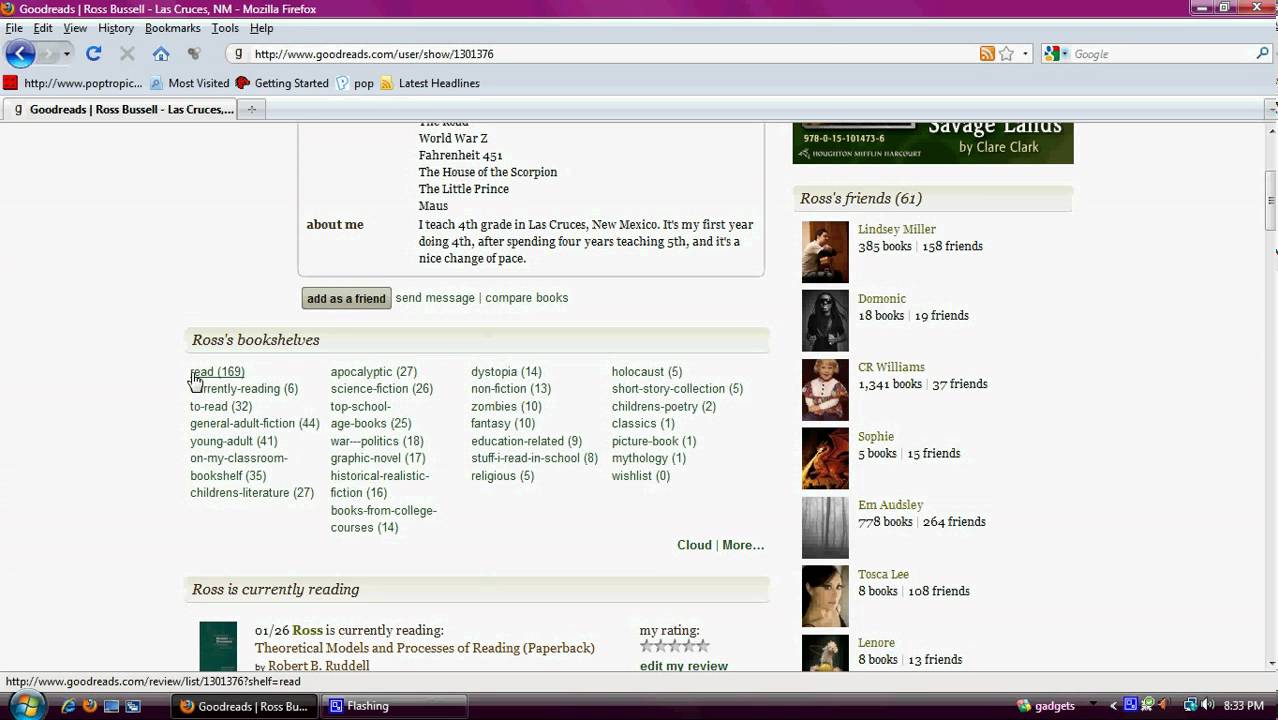Viewport: 1278px width, 720px height.
Task: Open the holocaust (5) shelf
Action: coord(647,372)
